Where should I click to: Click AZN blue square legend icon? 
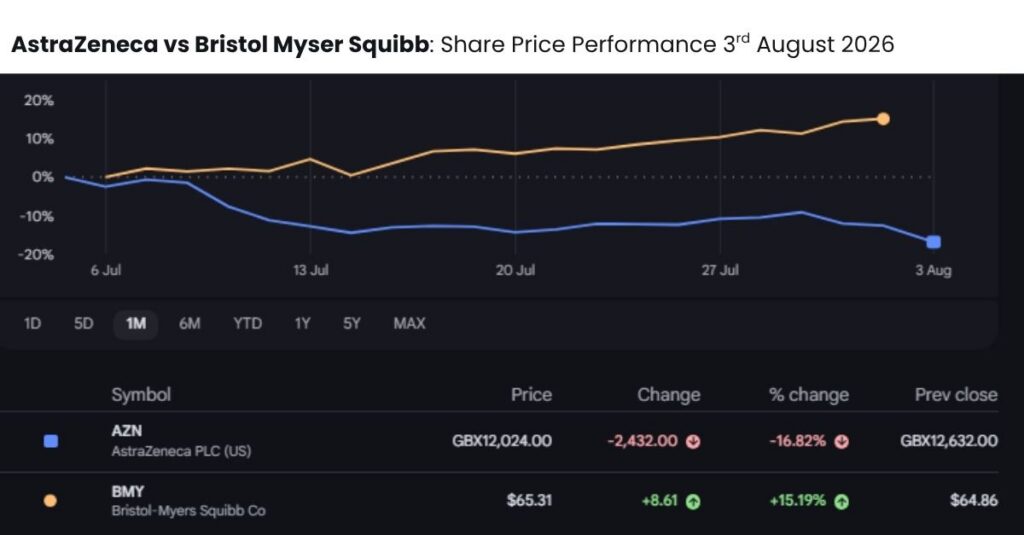(x=50, y=441)
